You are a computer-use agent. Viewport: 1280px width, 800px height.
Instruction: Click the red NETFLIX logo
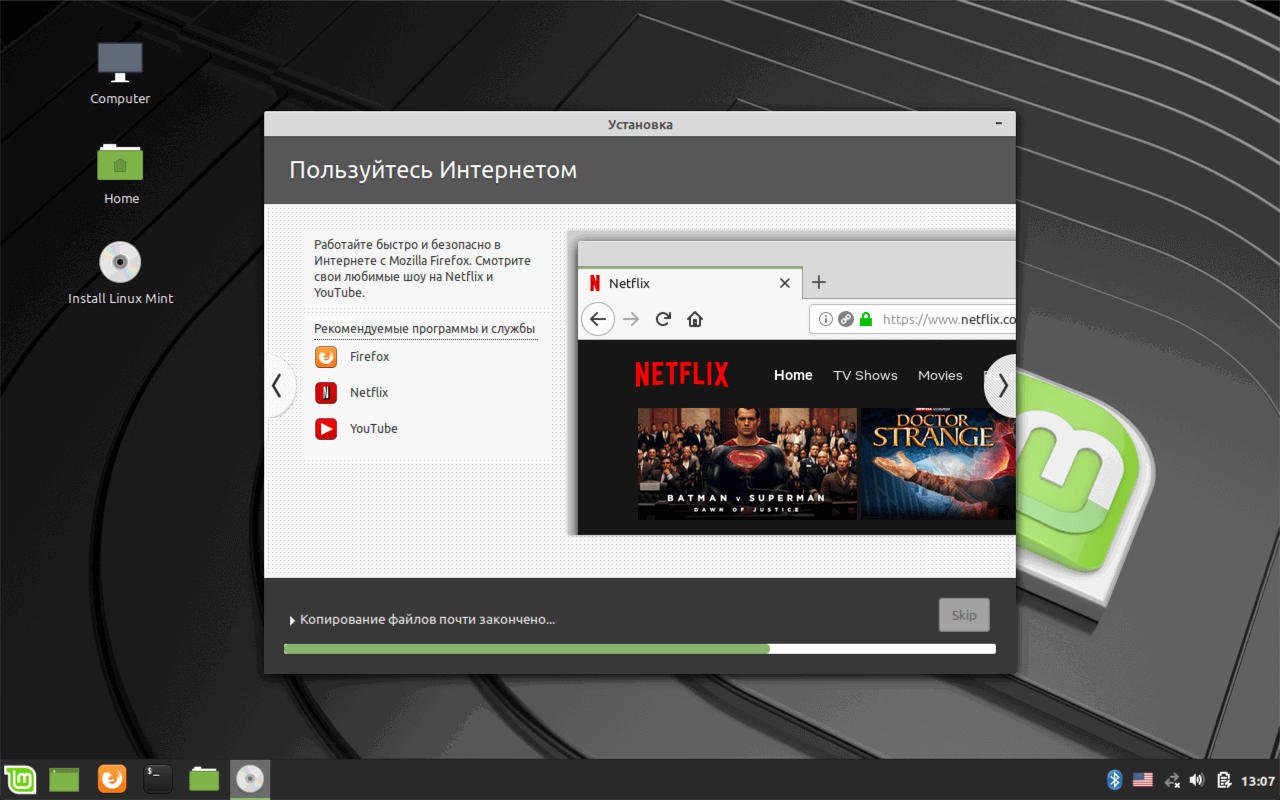coord(682,375)
